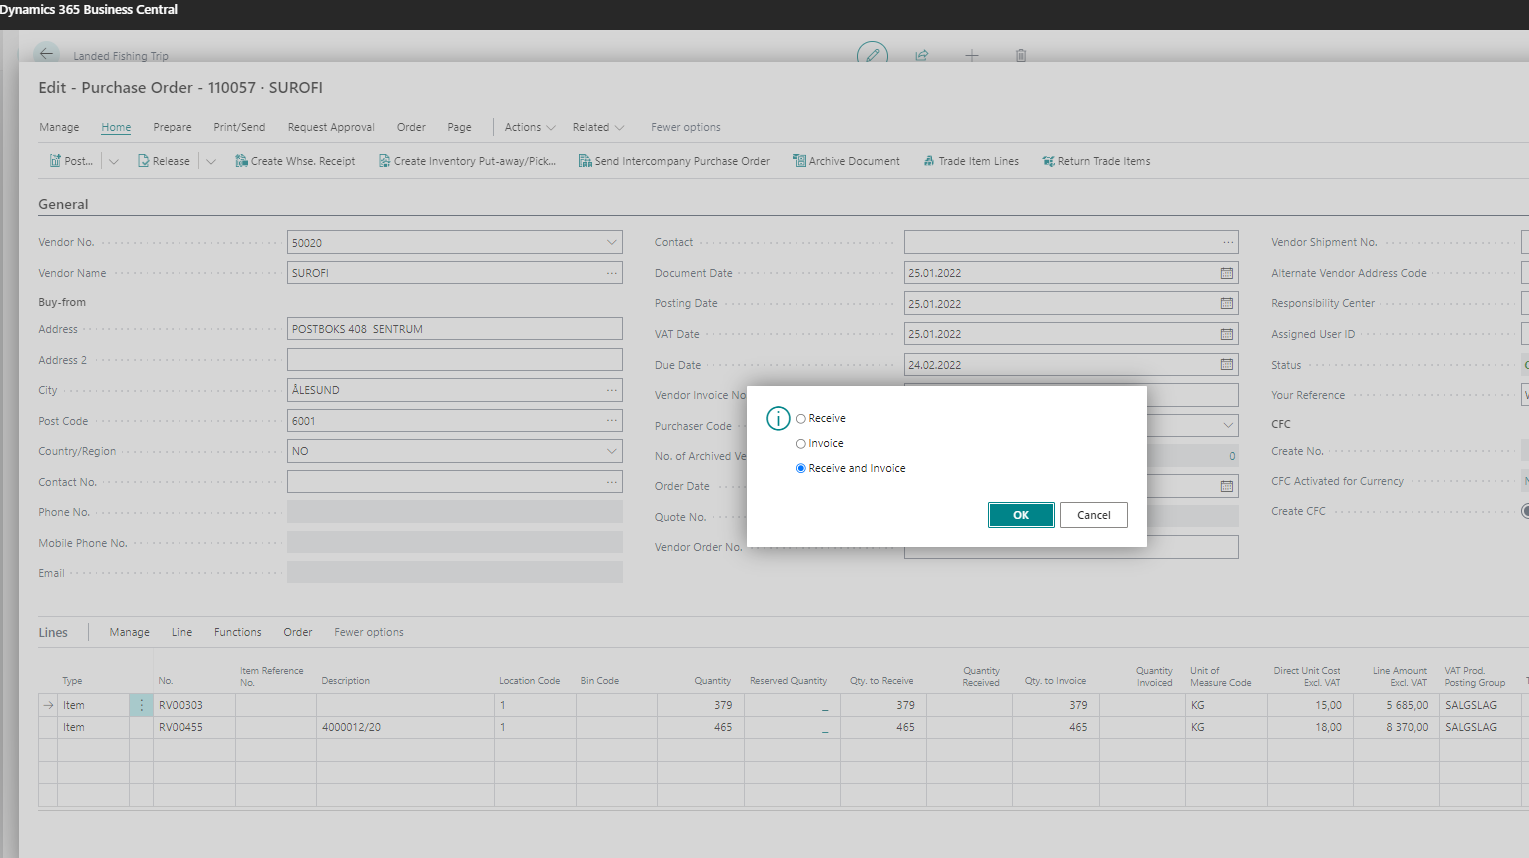Select the Receive radio option

(x=801, y=419)
